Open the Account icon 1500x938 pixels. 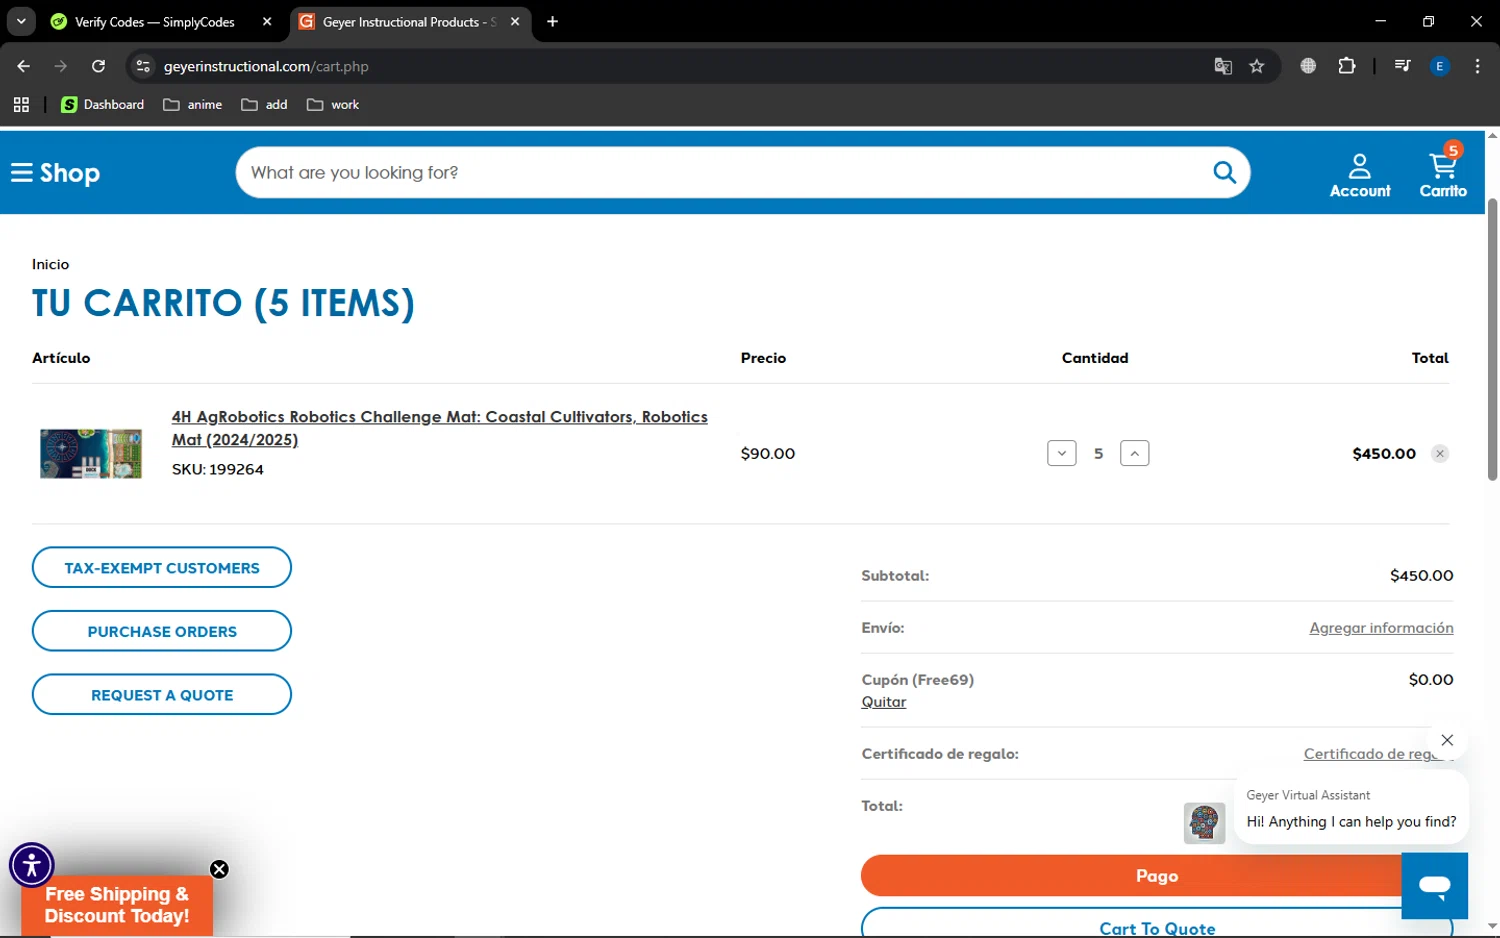(1359, 175)
